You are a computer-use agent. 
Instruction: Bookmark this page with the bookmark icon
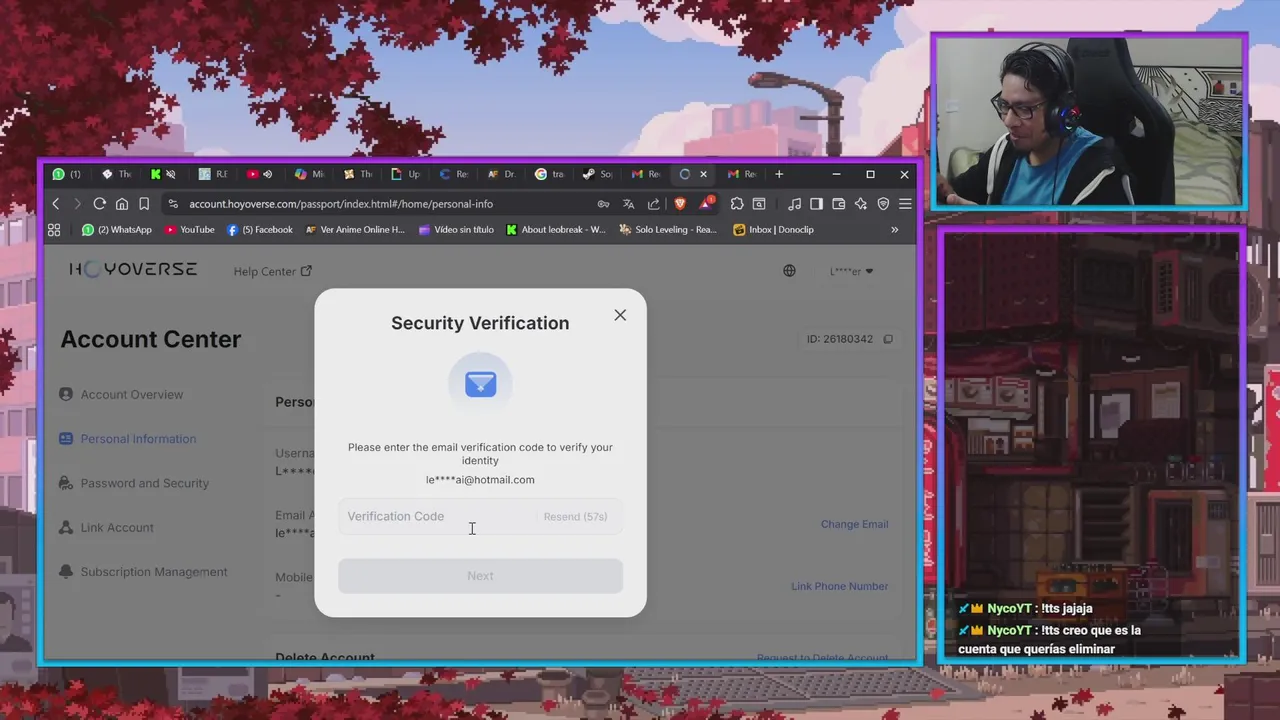(x=144, y=204)
